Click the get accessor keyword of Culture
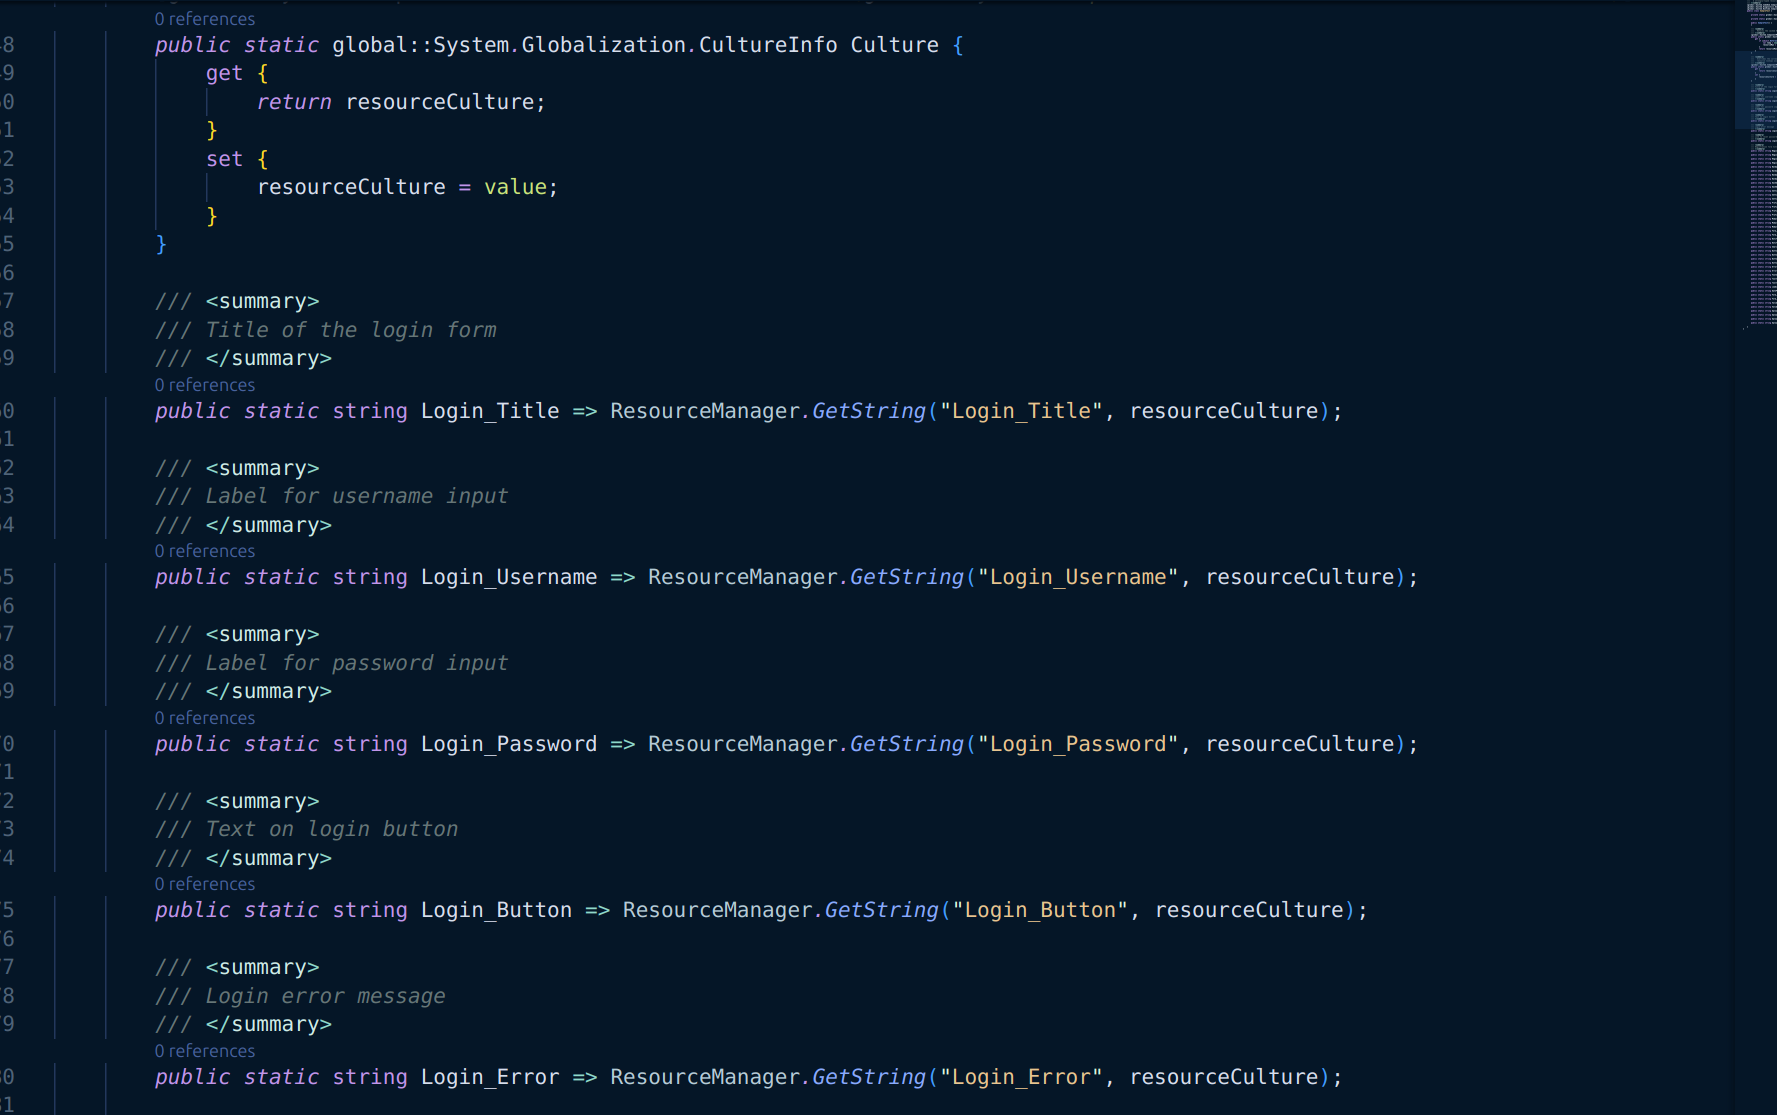The width and height of the screenshot is (1777, 1115). (x=222, y=72)
